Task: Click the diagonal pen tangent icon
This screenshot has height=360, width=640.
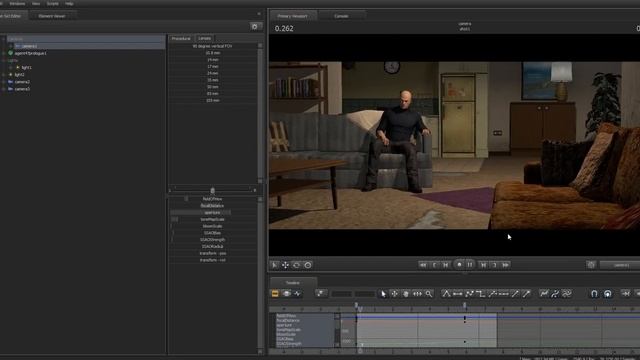Action: coord(527,293)
